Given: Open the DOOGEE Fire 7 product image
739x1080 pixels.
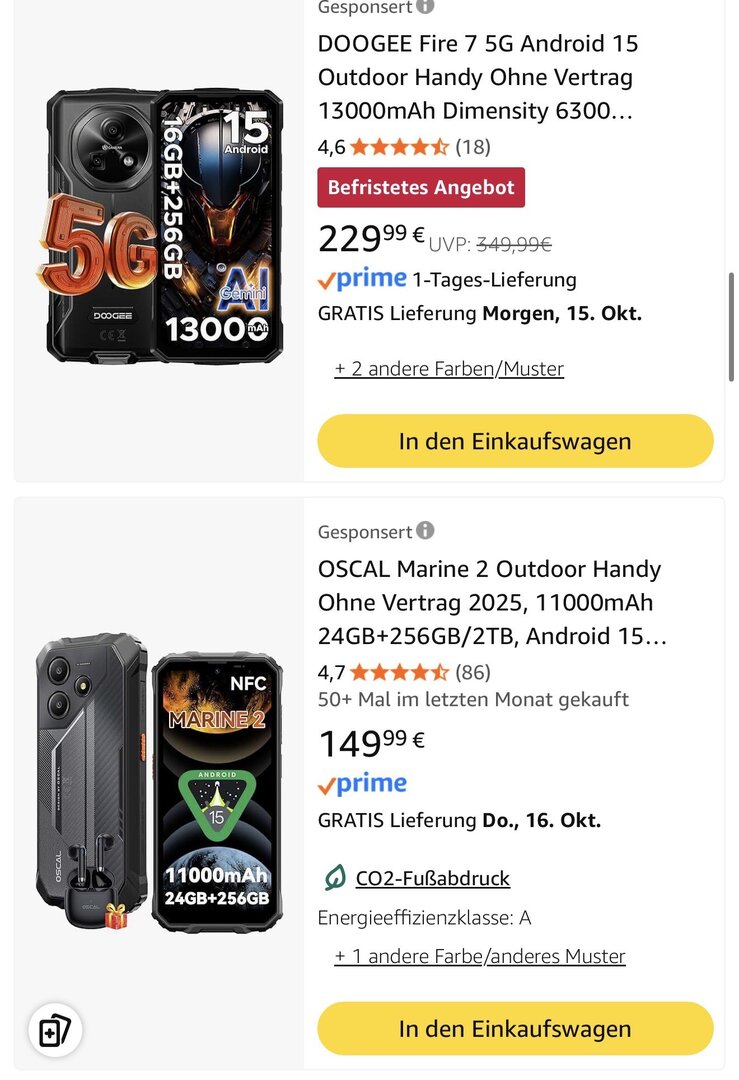Looking at the screenshot, I should point(160,225).
